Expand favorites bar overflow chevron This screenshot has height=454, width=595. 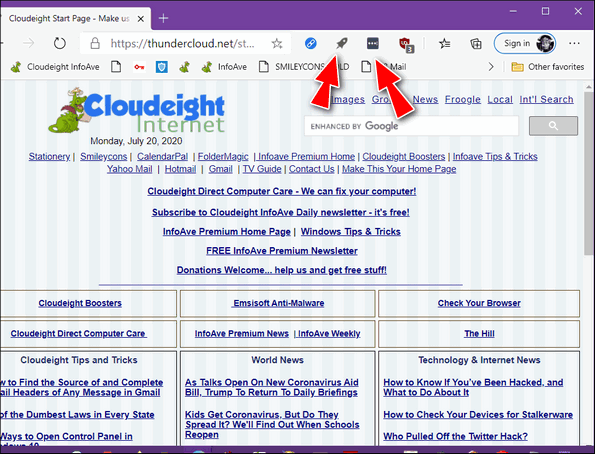(x=491, y=67)
